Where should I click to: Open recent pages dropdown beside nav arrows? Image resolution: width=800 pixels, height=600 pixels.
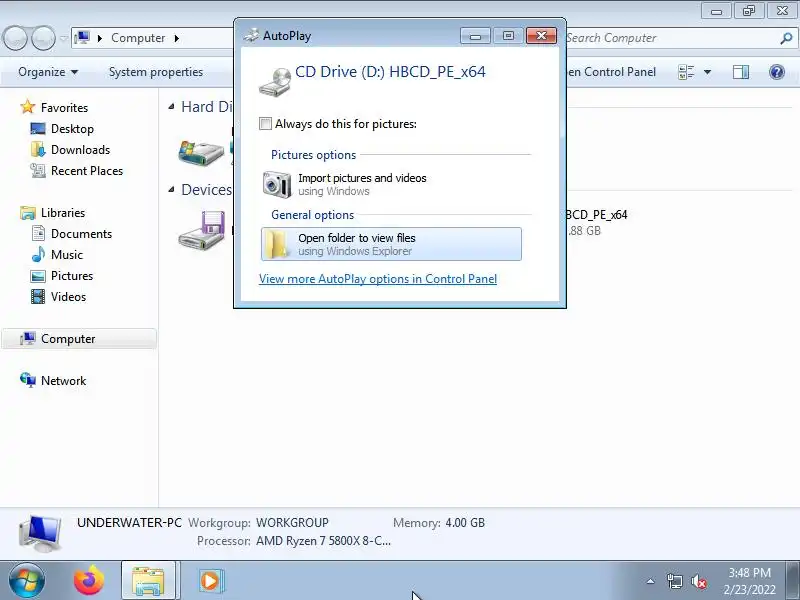coord(64,38)
